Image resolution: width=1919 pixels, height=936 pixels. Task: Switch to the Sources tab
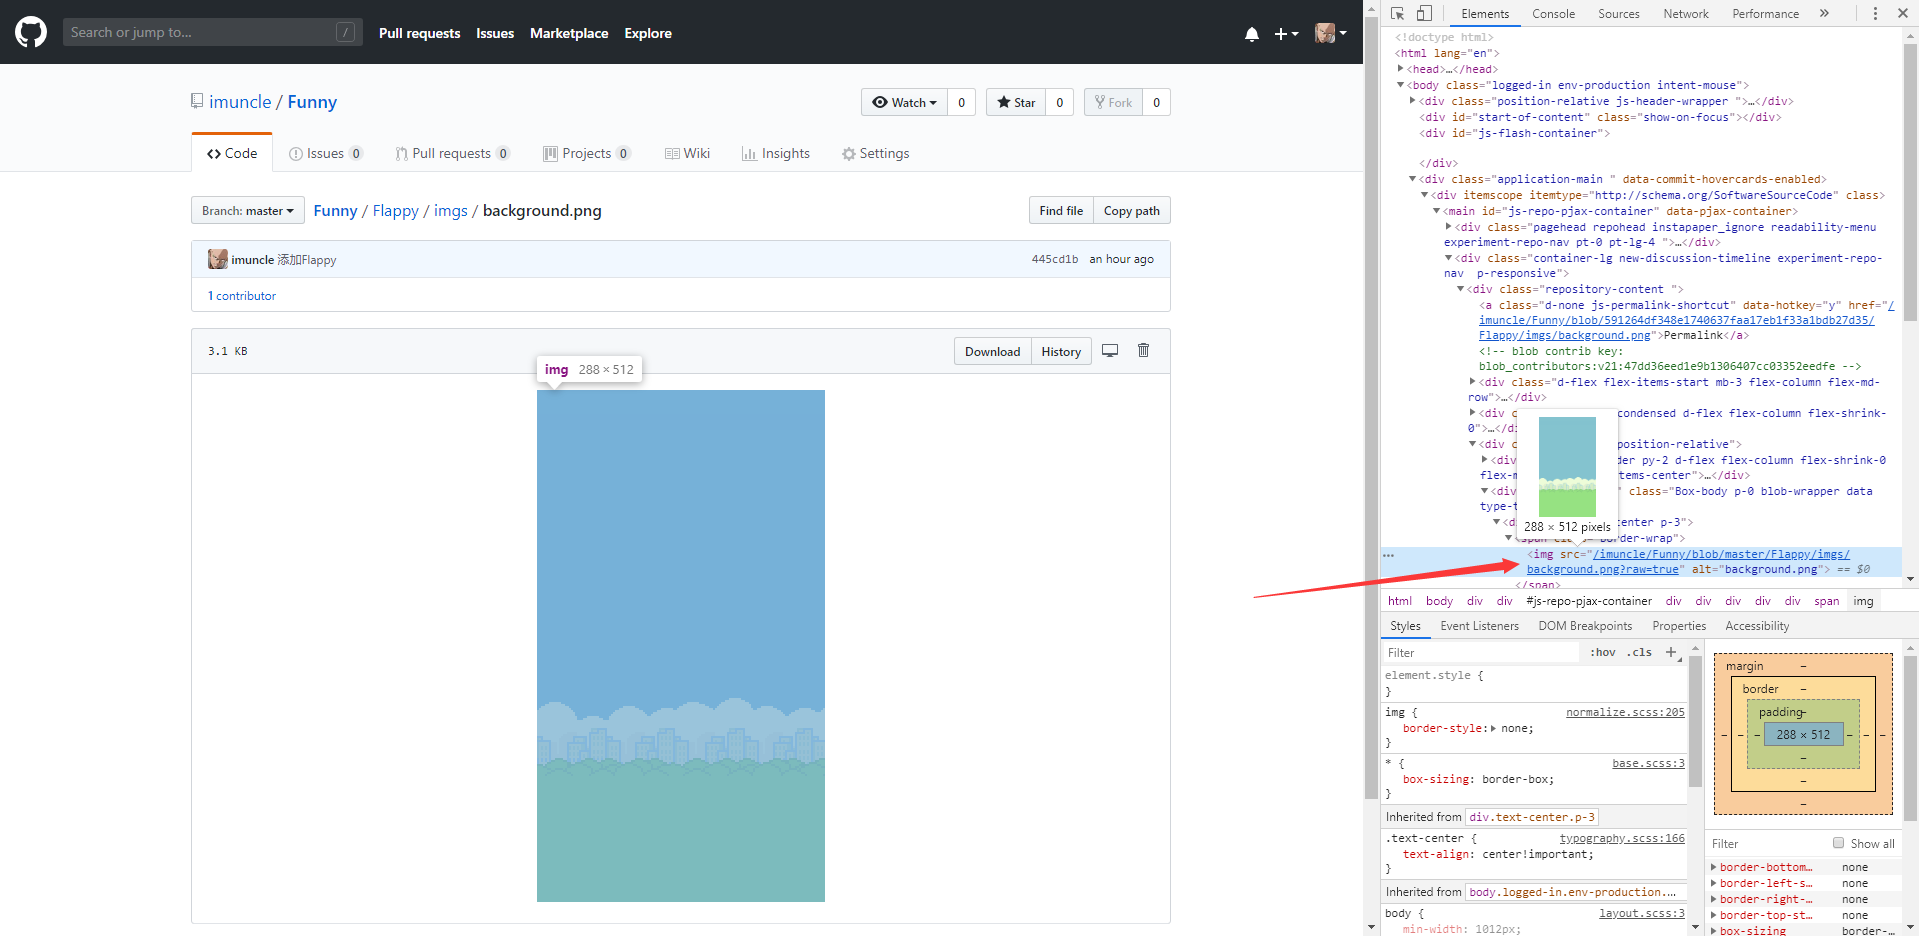coord(1619,13)
